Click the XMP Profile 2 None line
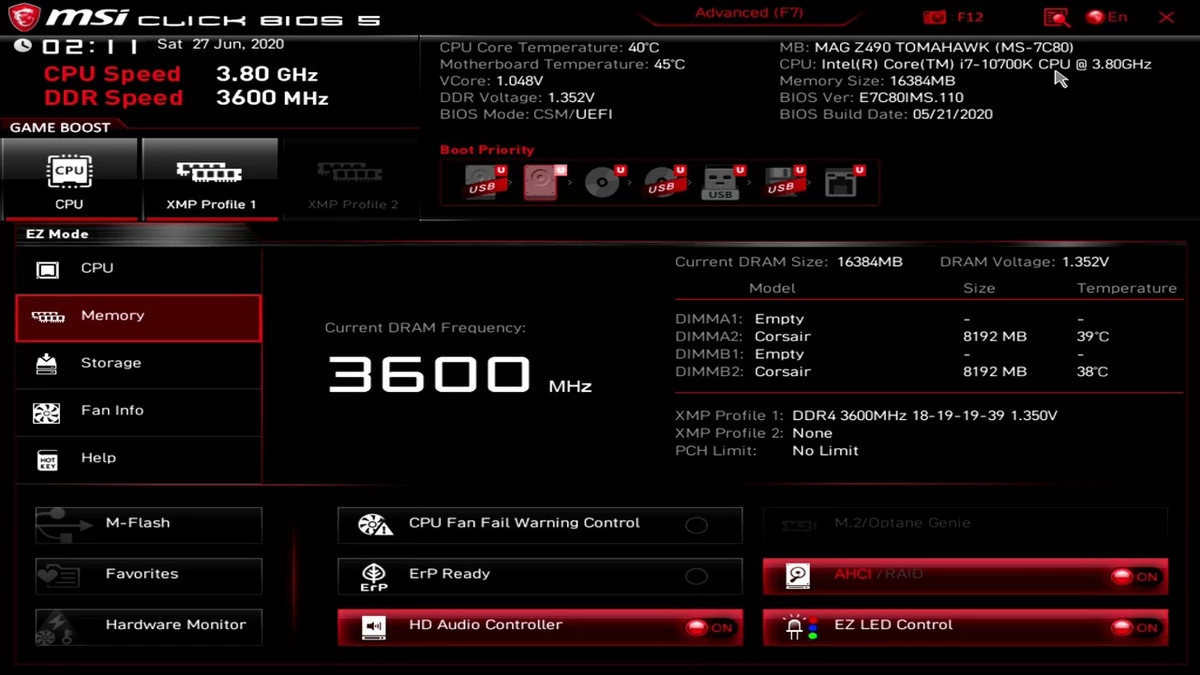Image resolution: width=1200 pixels, height=675 pixels. [x=754, y=434]
